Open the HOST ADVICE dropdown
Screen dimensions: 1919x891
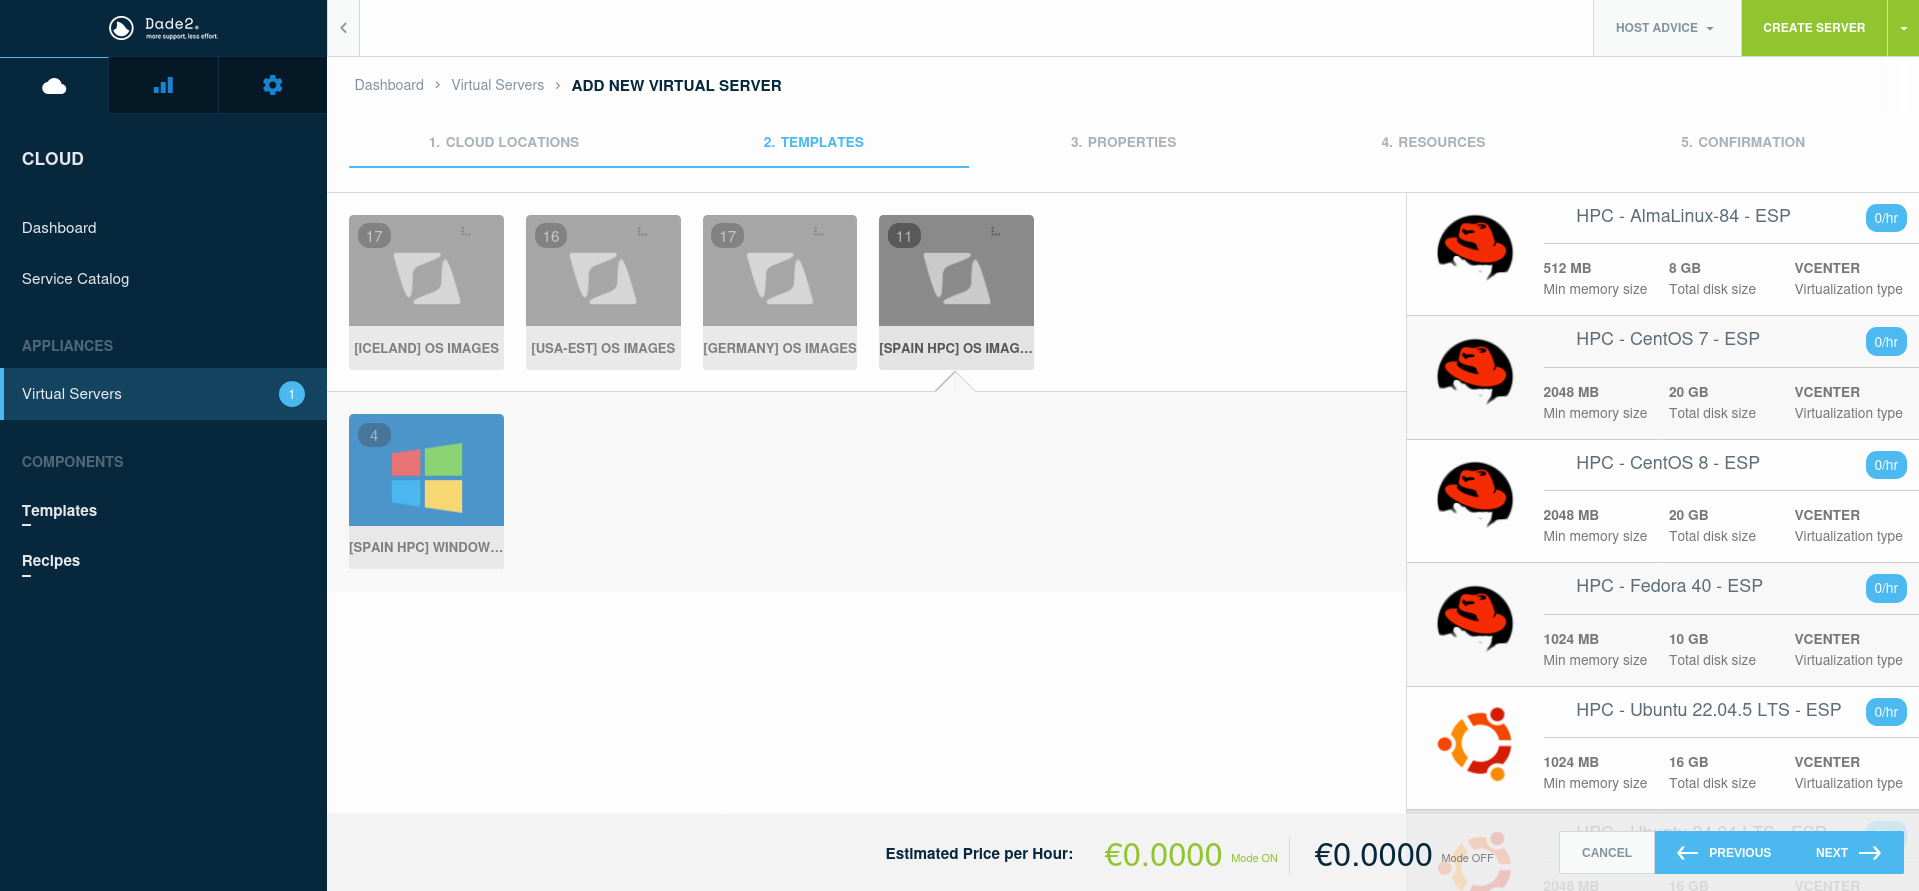point(1667,28)
